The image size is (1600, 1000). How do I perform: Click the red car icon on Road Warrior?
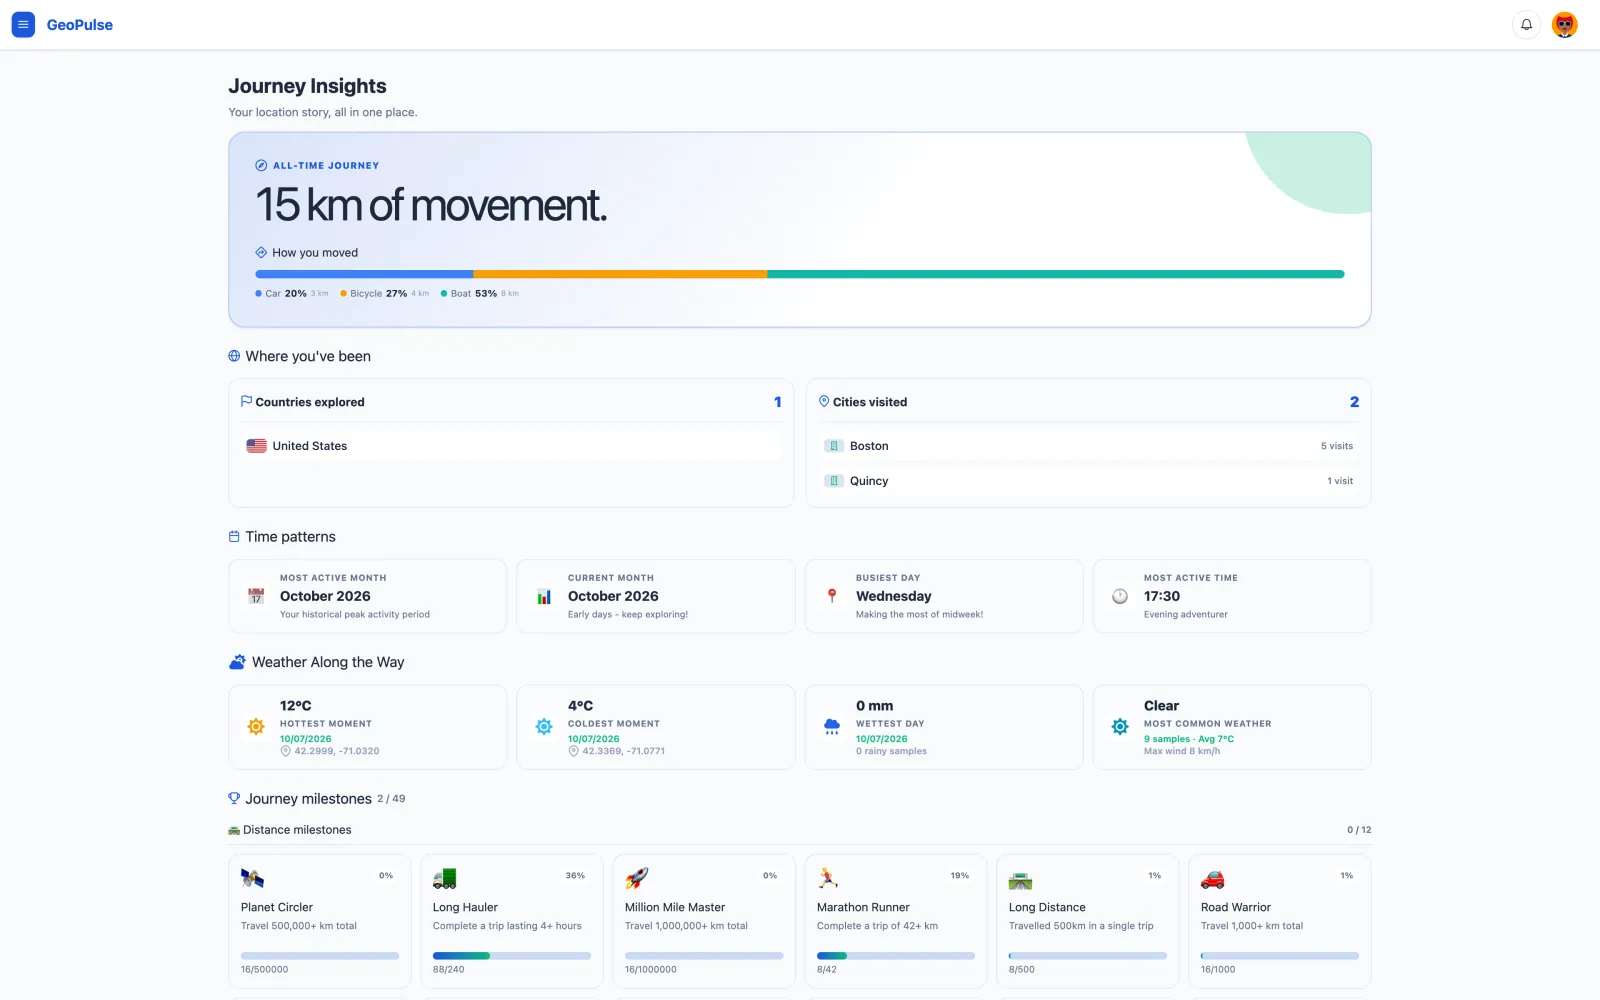point(1213,879)
